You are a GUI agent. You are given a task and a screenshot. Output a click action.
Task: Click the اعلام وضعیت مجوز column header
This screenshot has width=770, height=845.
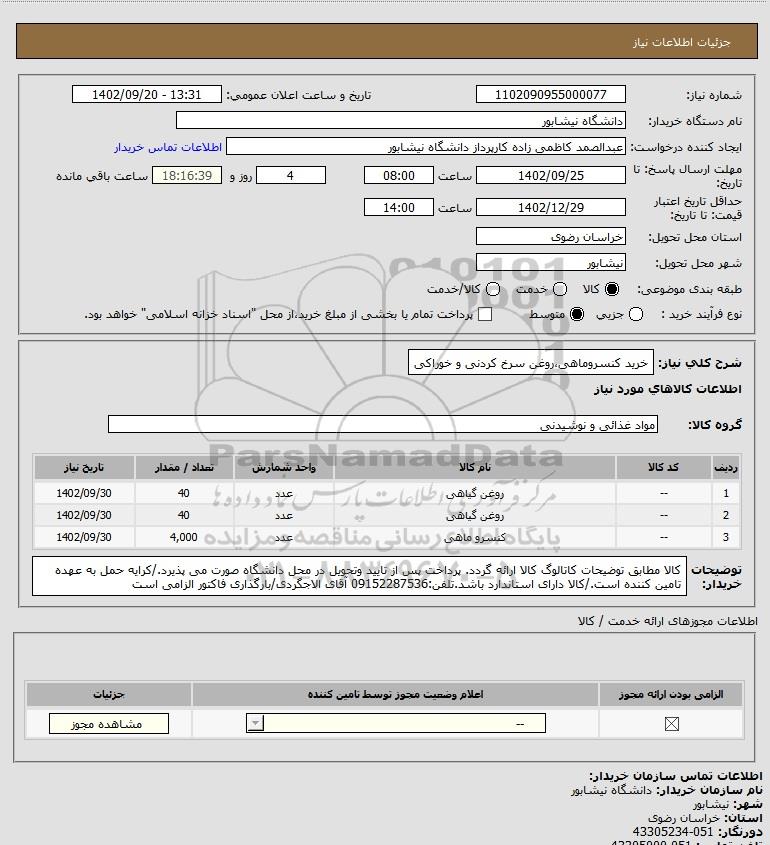pyautogui.click(x=396, y=695)
